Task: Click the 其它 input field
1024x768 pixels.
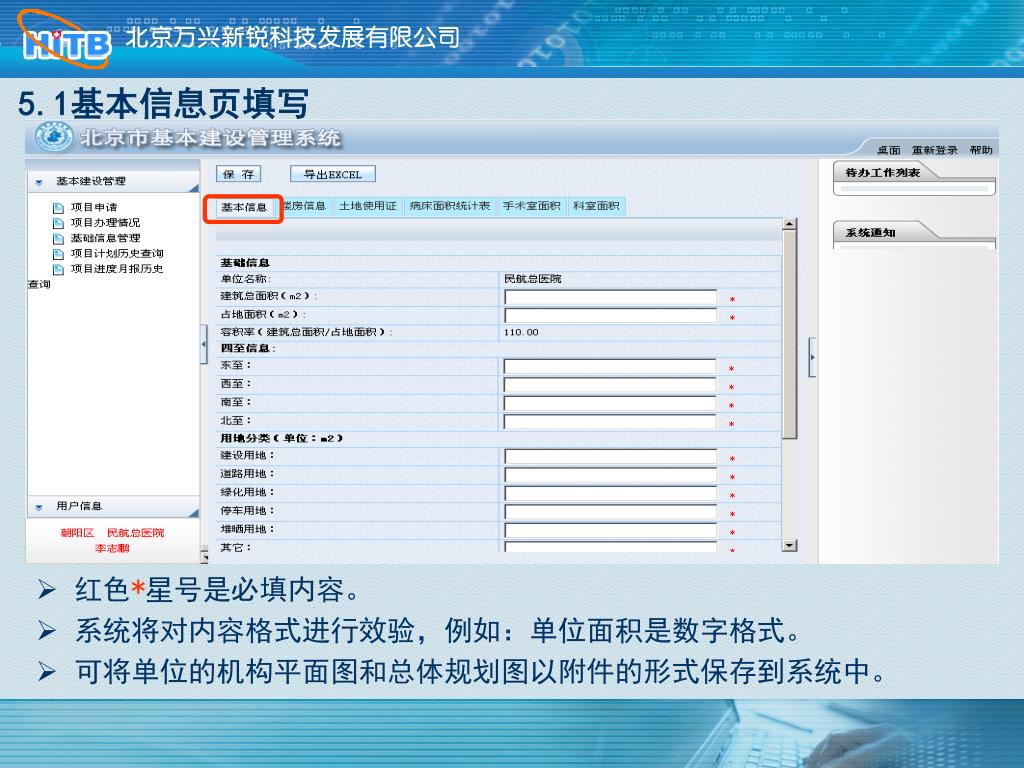Action: click(x=610, y=547)
